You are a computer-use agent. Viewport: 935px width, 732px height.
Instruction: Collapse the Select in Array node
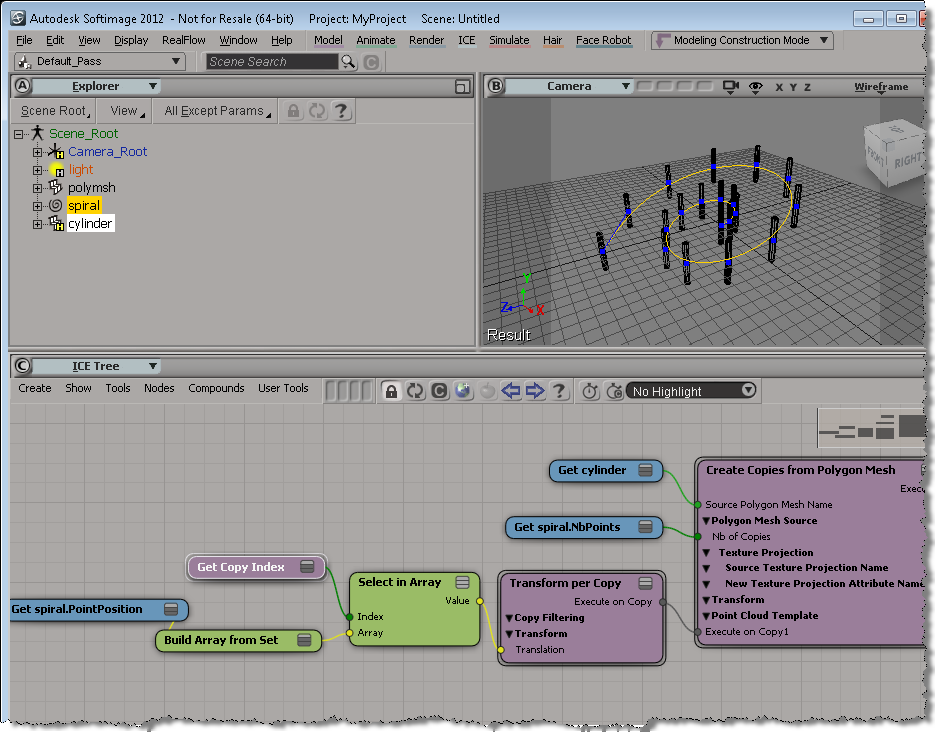(x=462, y=582)
